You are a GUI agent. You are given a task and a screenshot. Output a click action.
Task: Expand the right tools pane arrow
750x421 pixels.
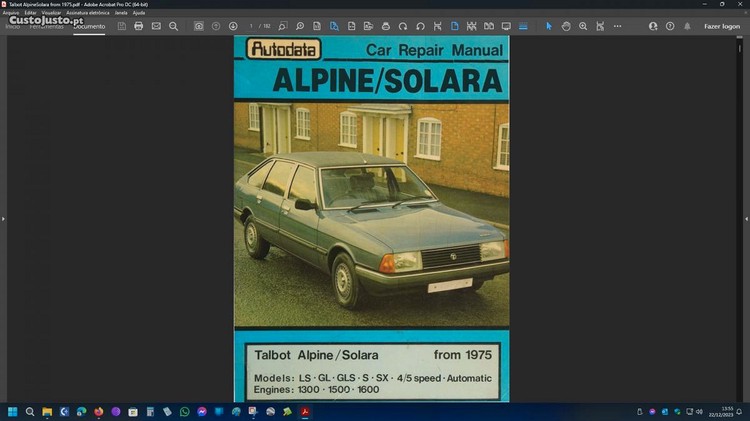746,218
